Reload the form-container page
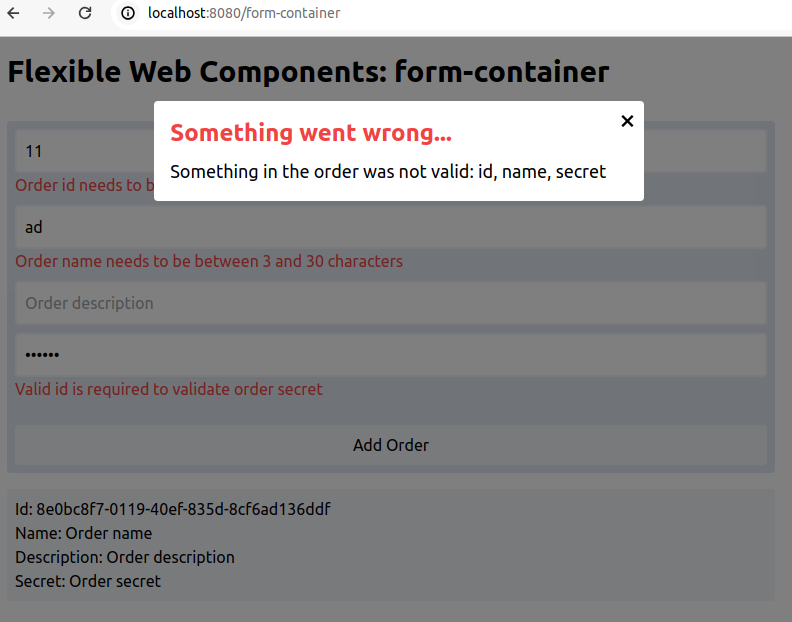792x622 pixels. [x=85, y=13]
